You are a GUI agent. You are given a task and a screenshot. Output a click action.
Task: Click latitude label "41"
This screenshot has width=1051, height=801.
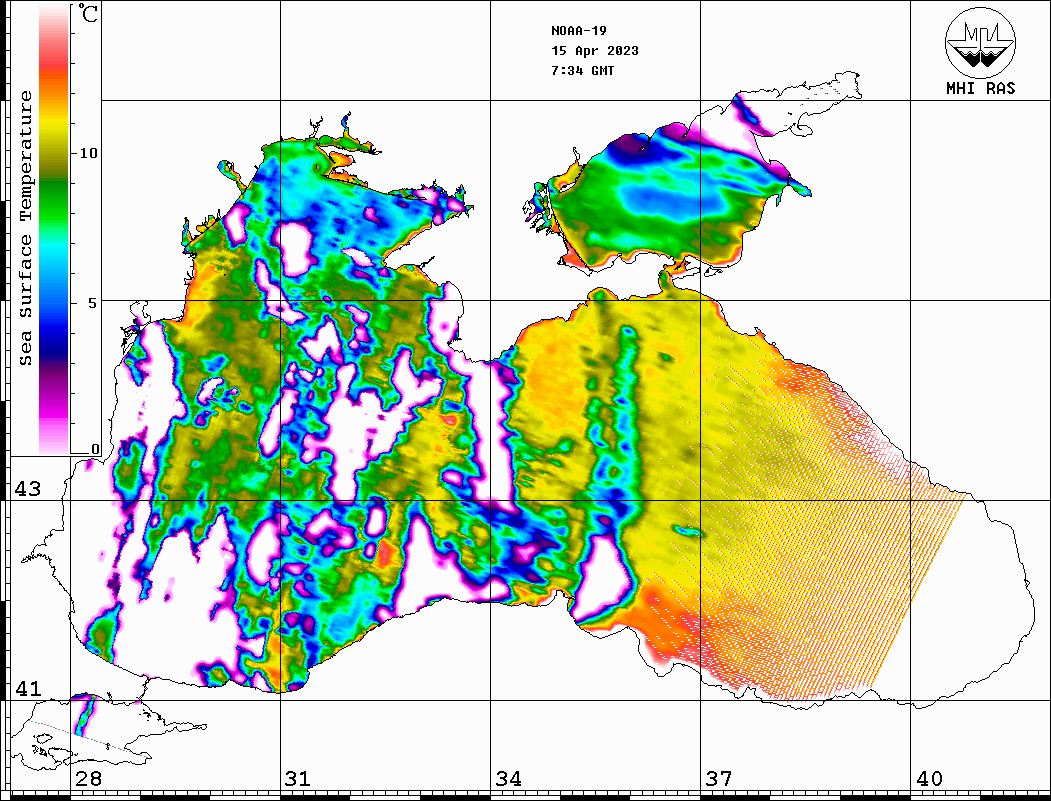(x=27, y=688)
